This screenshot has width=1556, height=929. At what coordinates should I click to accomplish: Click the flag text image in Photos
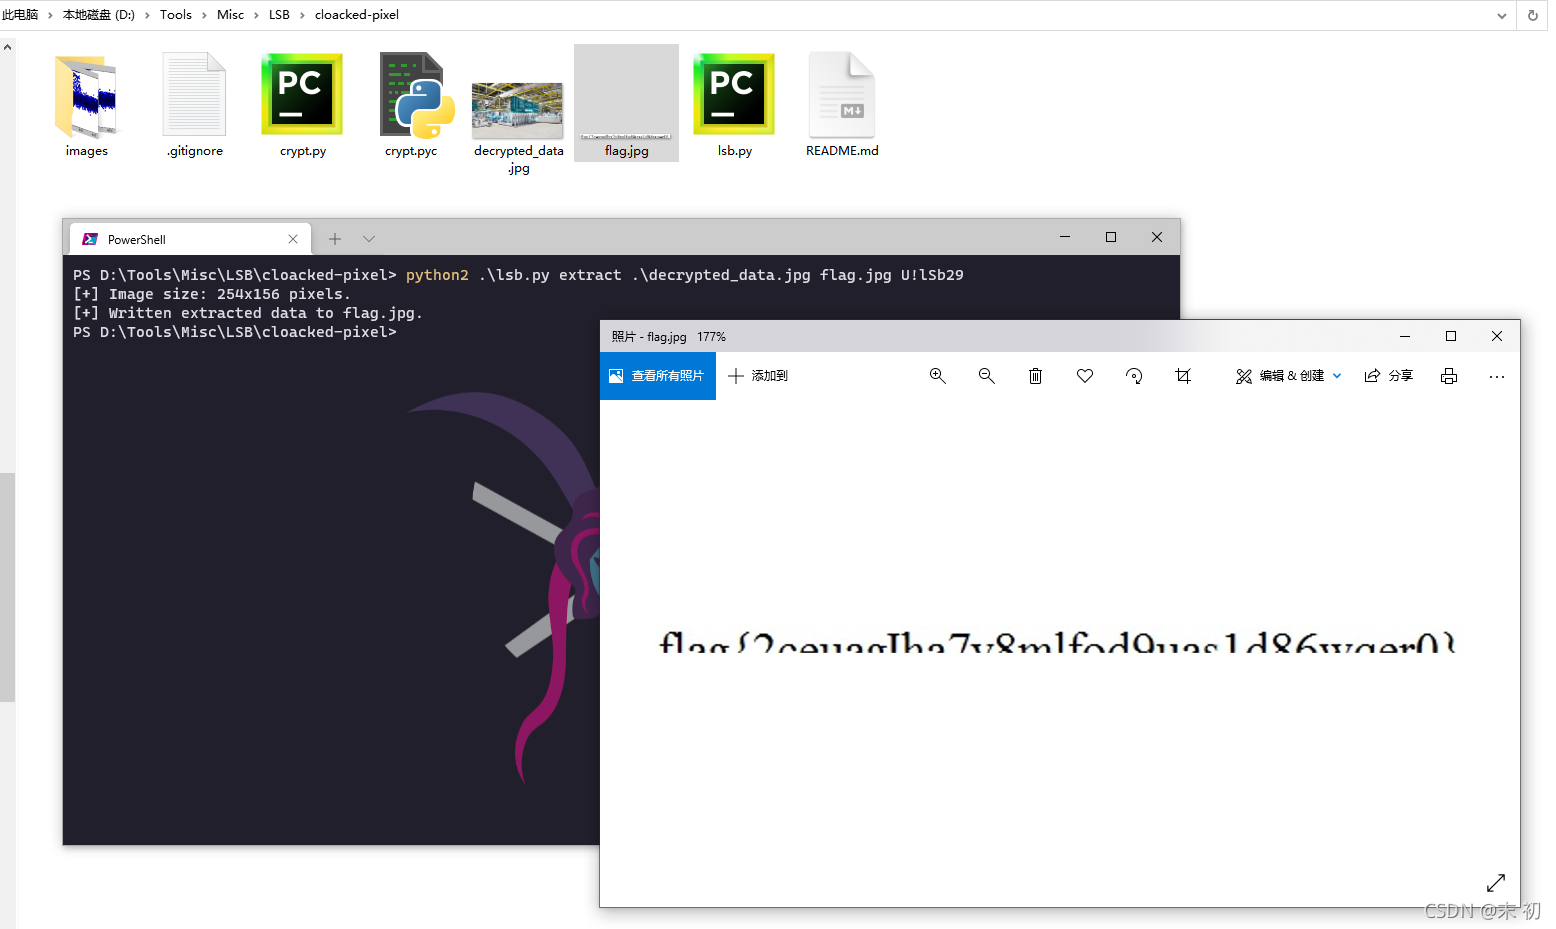pos(1056,641)
